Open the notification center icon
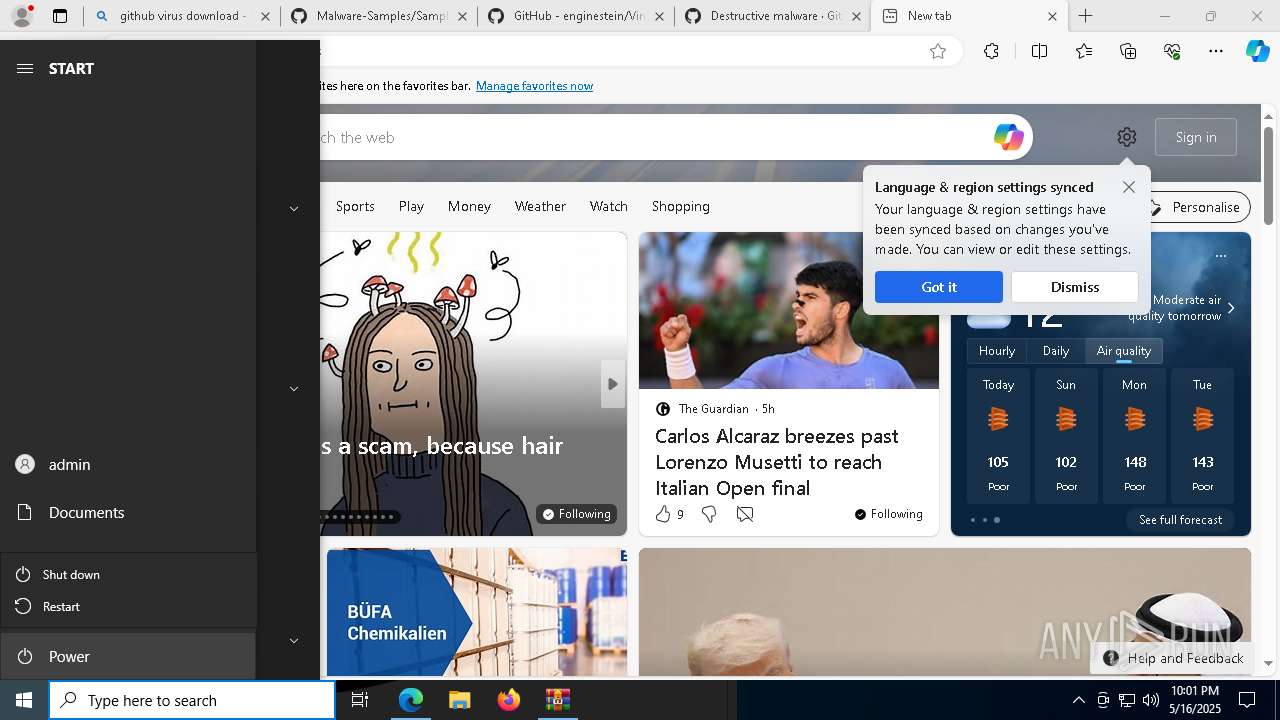The height and width of the screenshot is (720, 1280). pos(1247,700)
